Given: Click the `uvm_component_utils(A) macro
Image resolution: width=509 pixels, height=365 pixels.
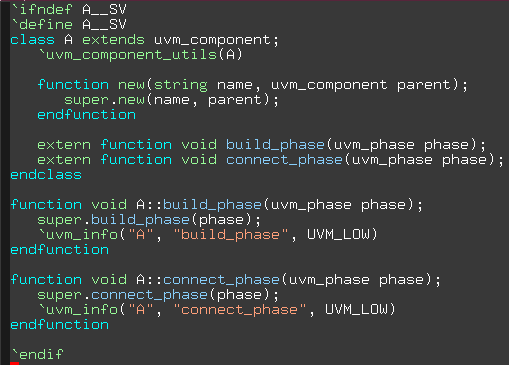Looking at the screenshot, I should tap(140, 55).
